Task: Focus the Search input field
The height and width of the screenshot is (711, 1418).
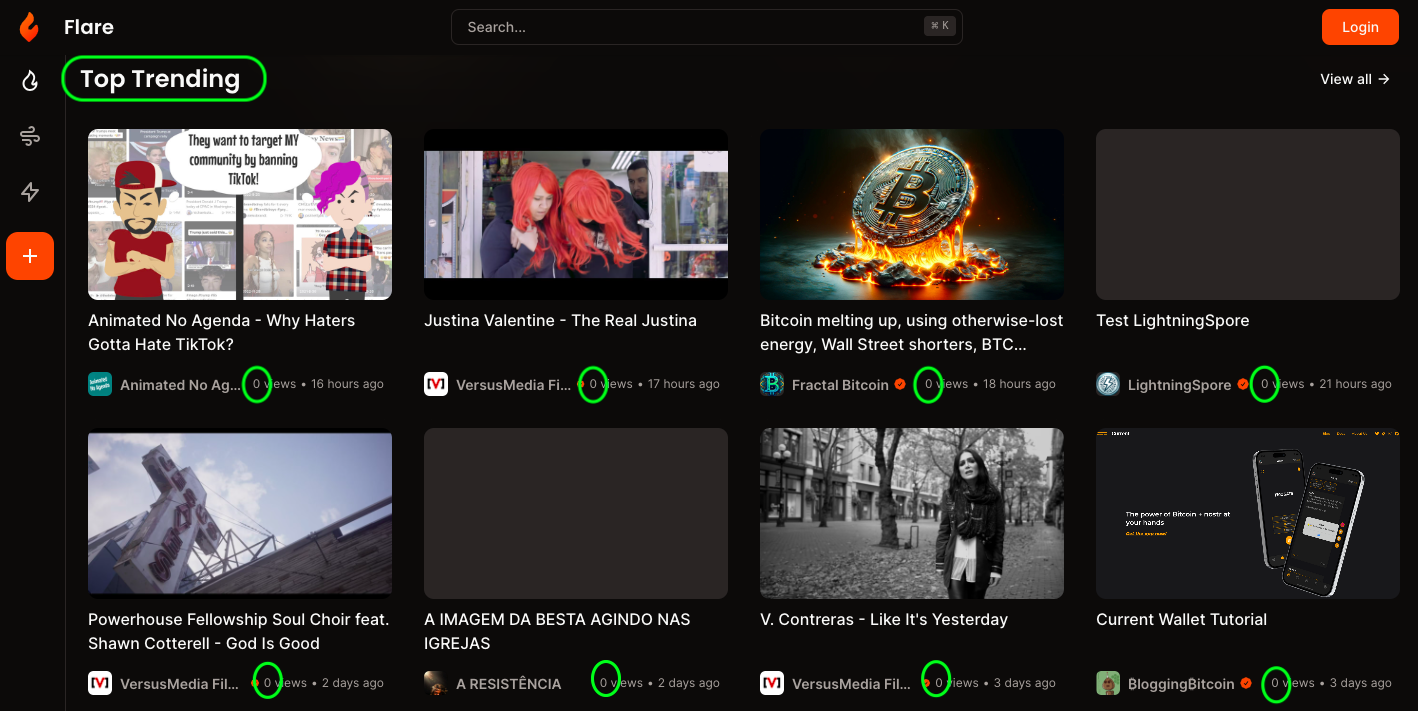Action: point(690,27)
